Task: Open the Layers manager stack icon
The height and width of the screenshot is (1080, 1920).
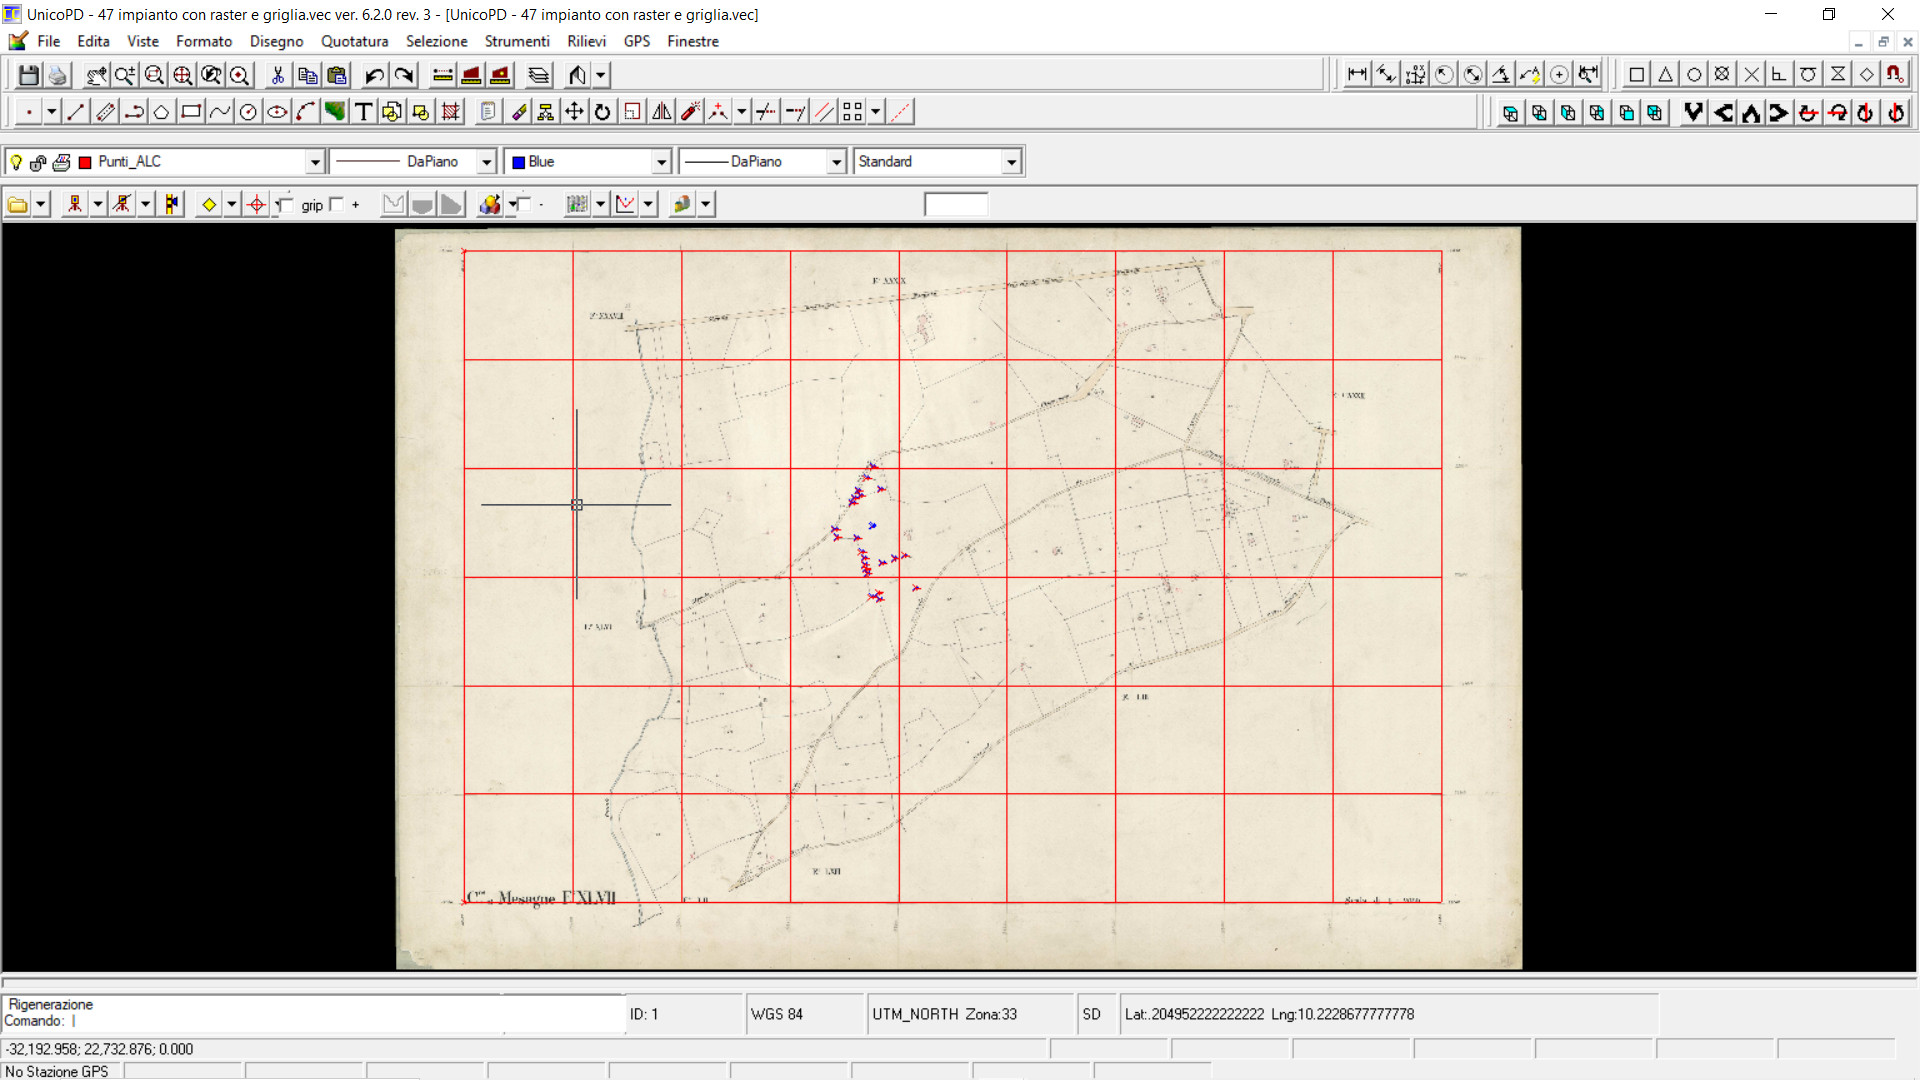Action: tap(538, 75)
